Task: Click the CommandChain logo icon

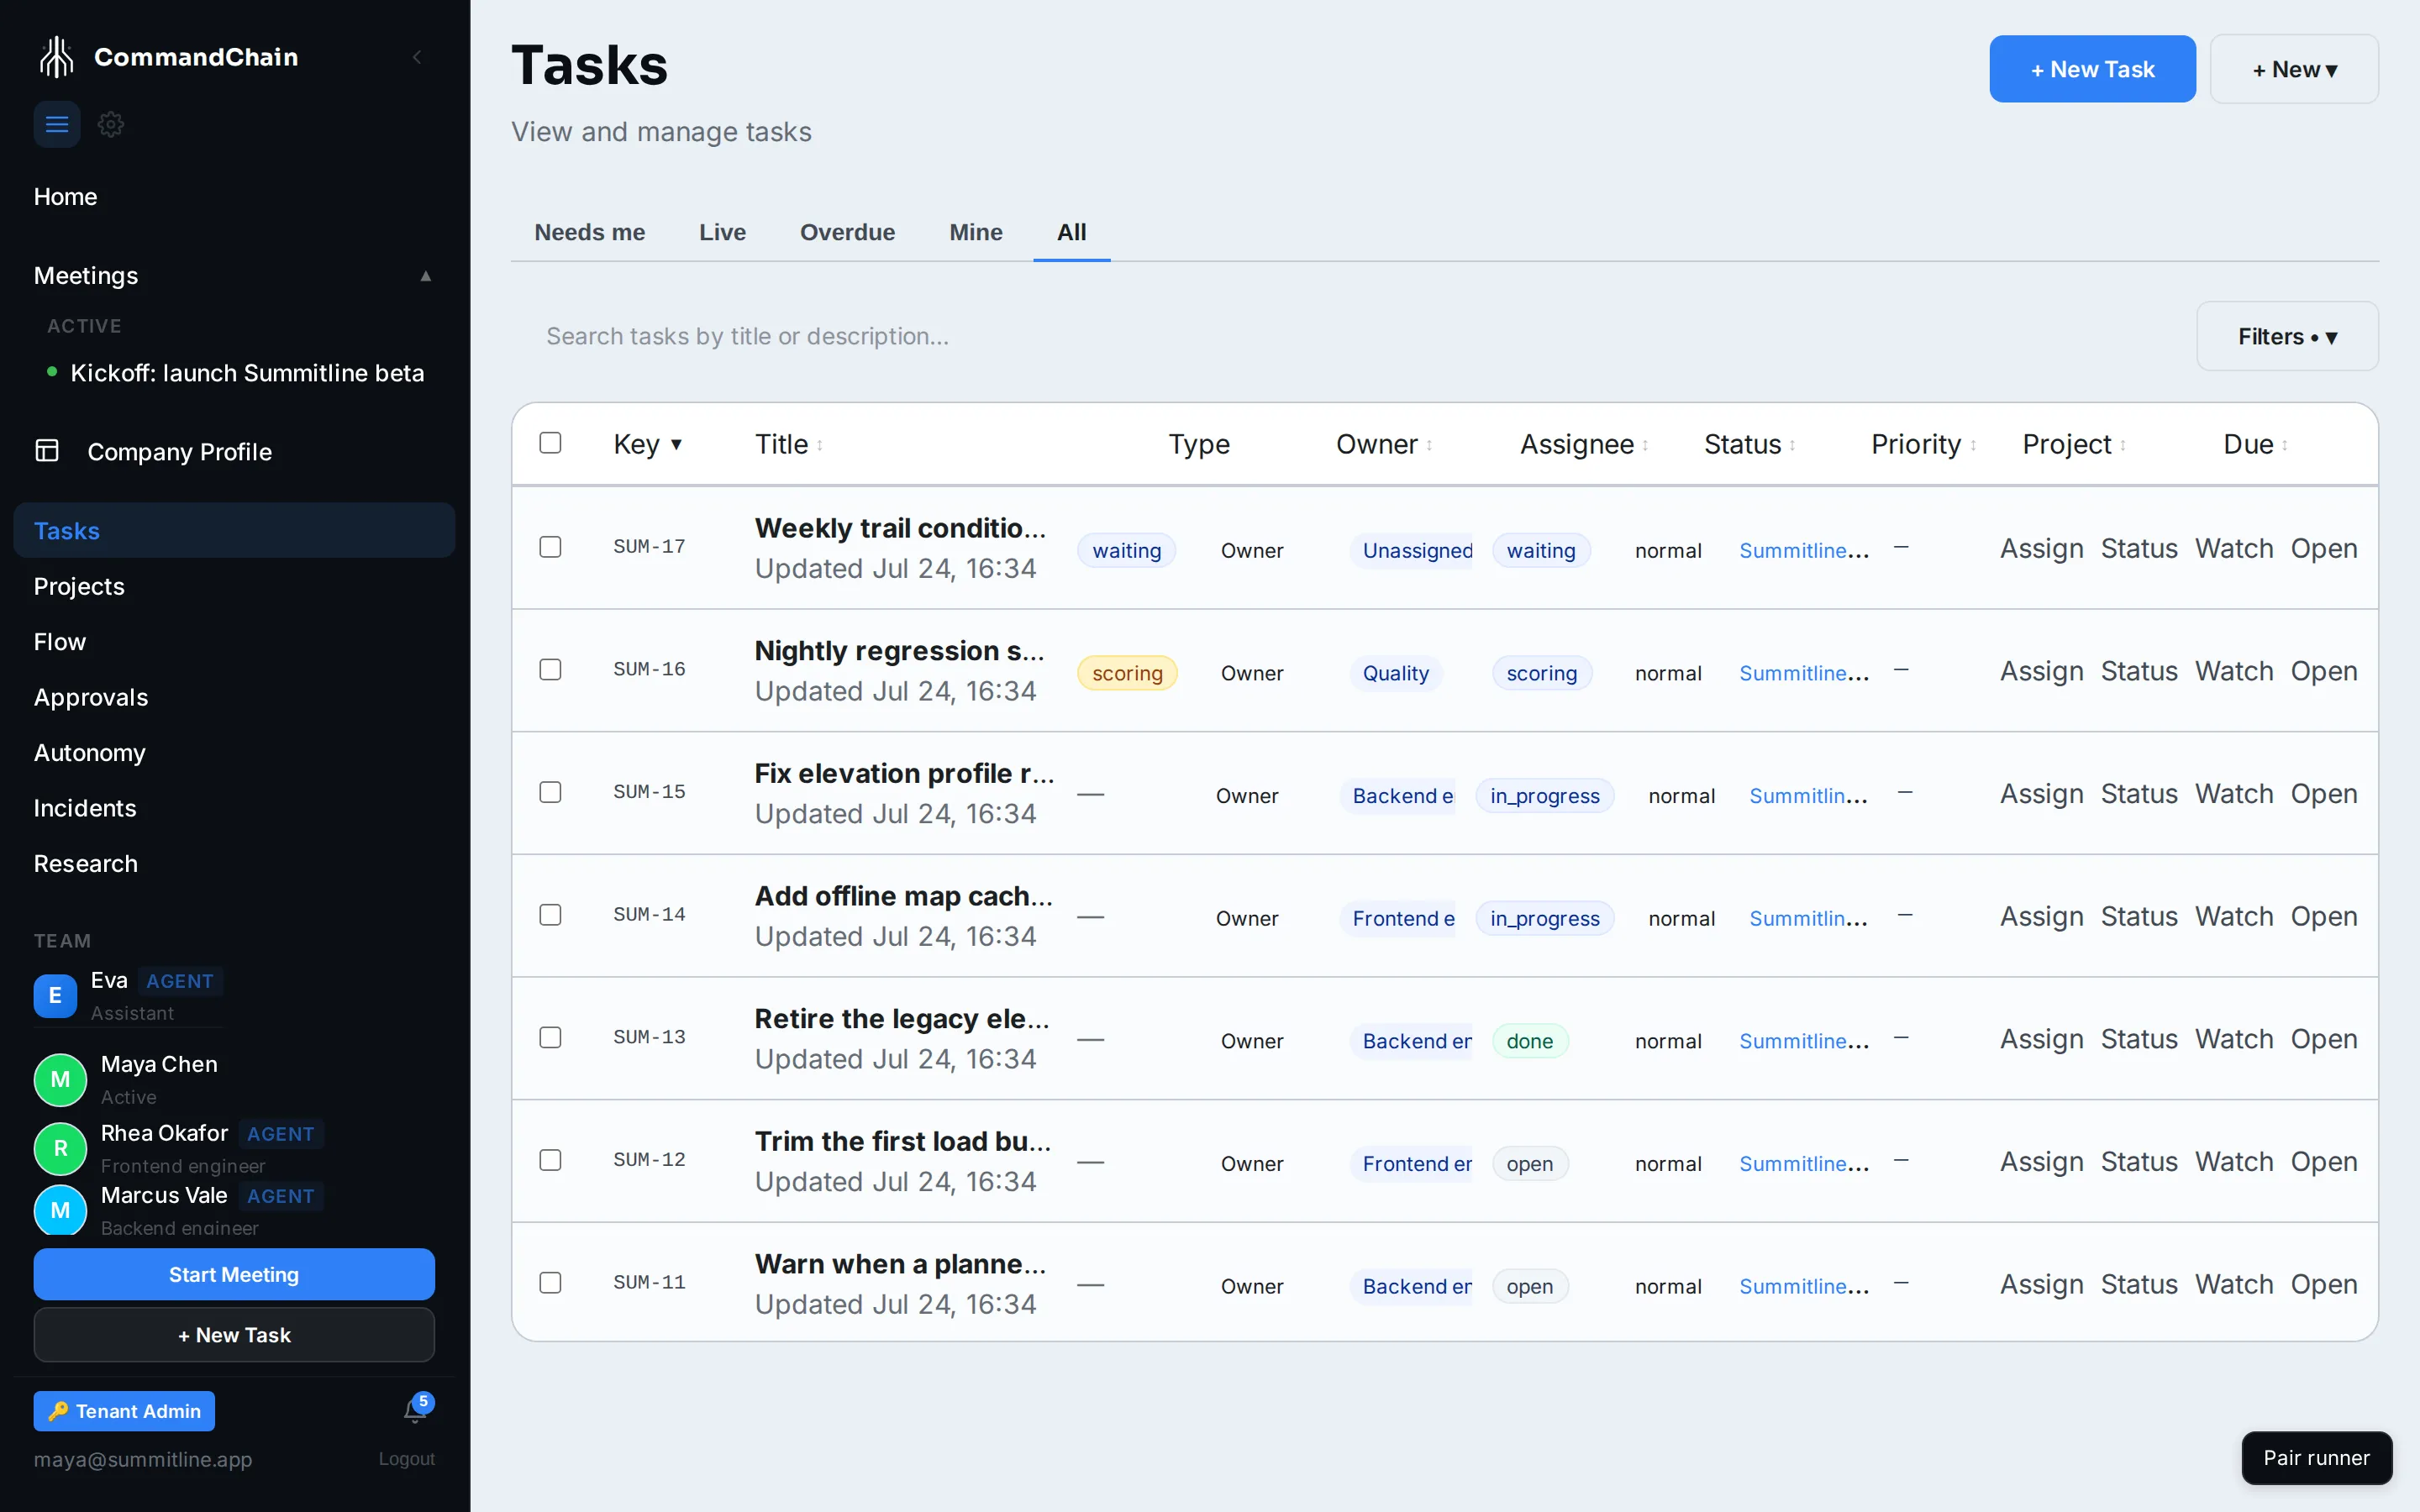Action: click(56, 57)
